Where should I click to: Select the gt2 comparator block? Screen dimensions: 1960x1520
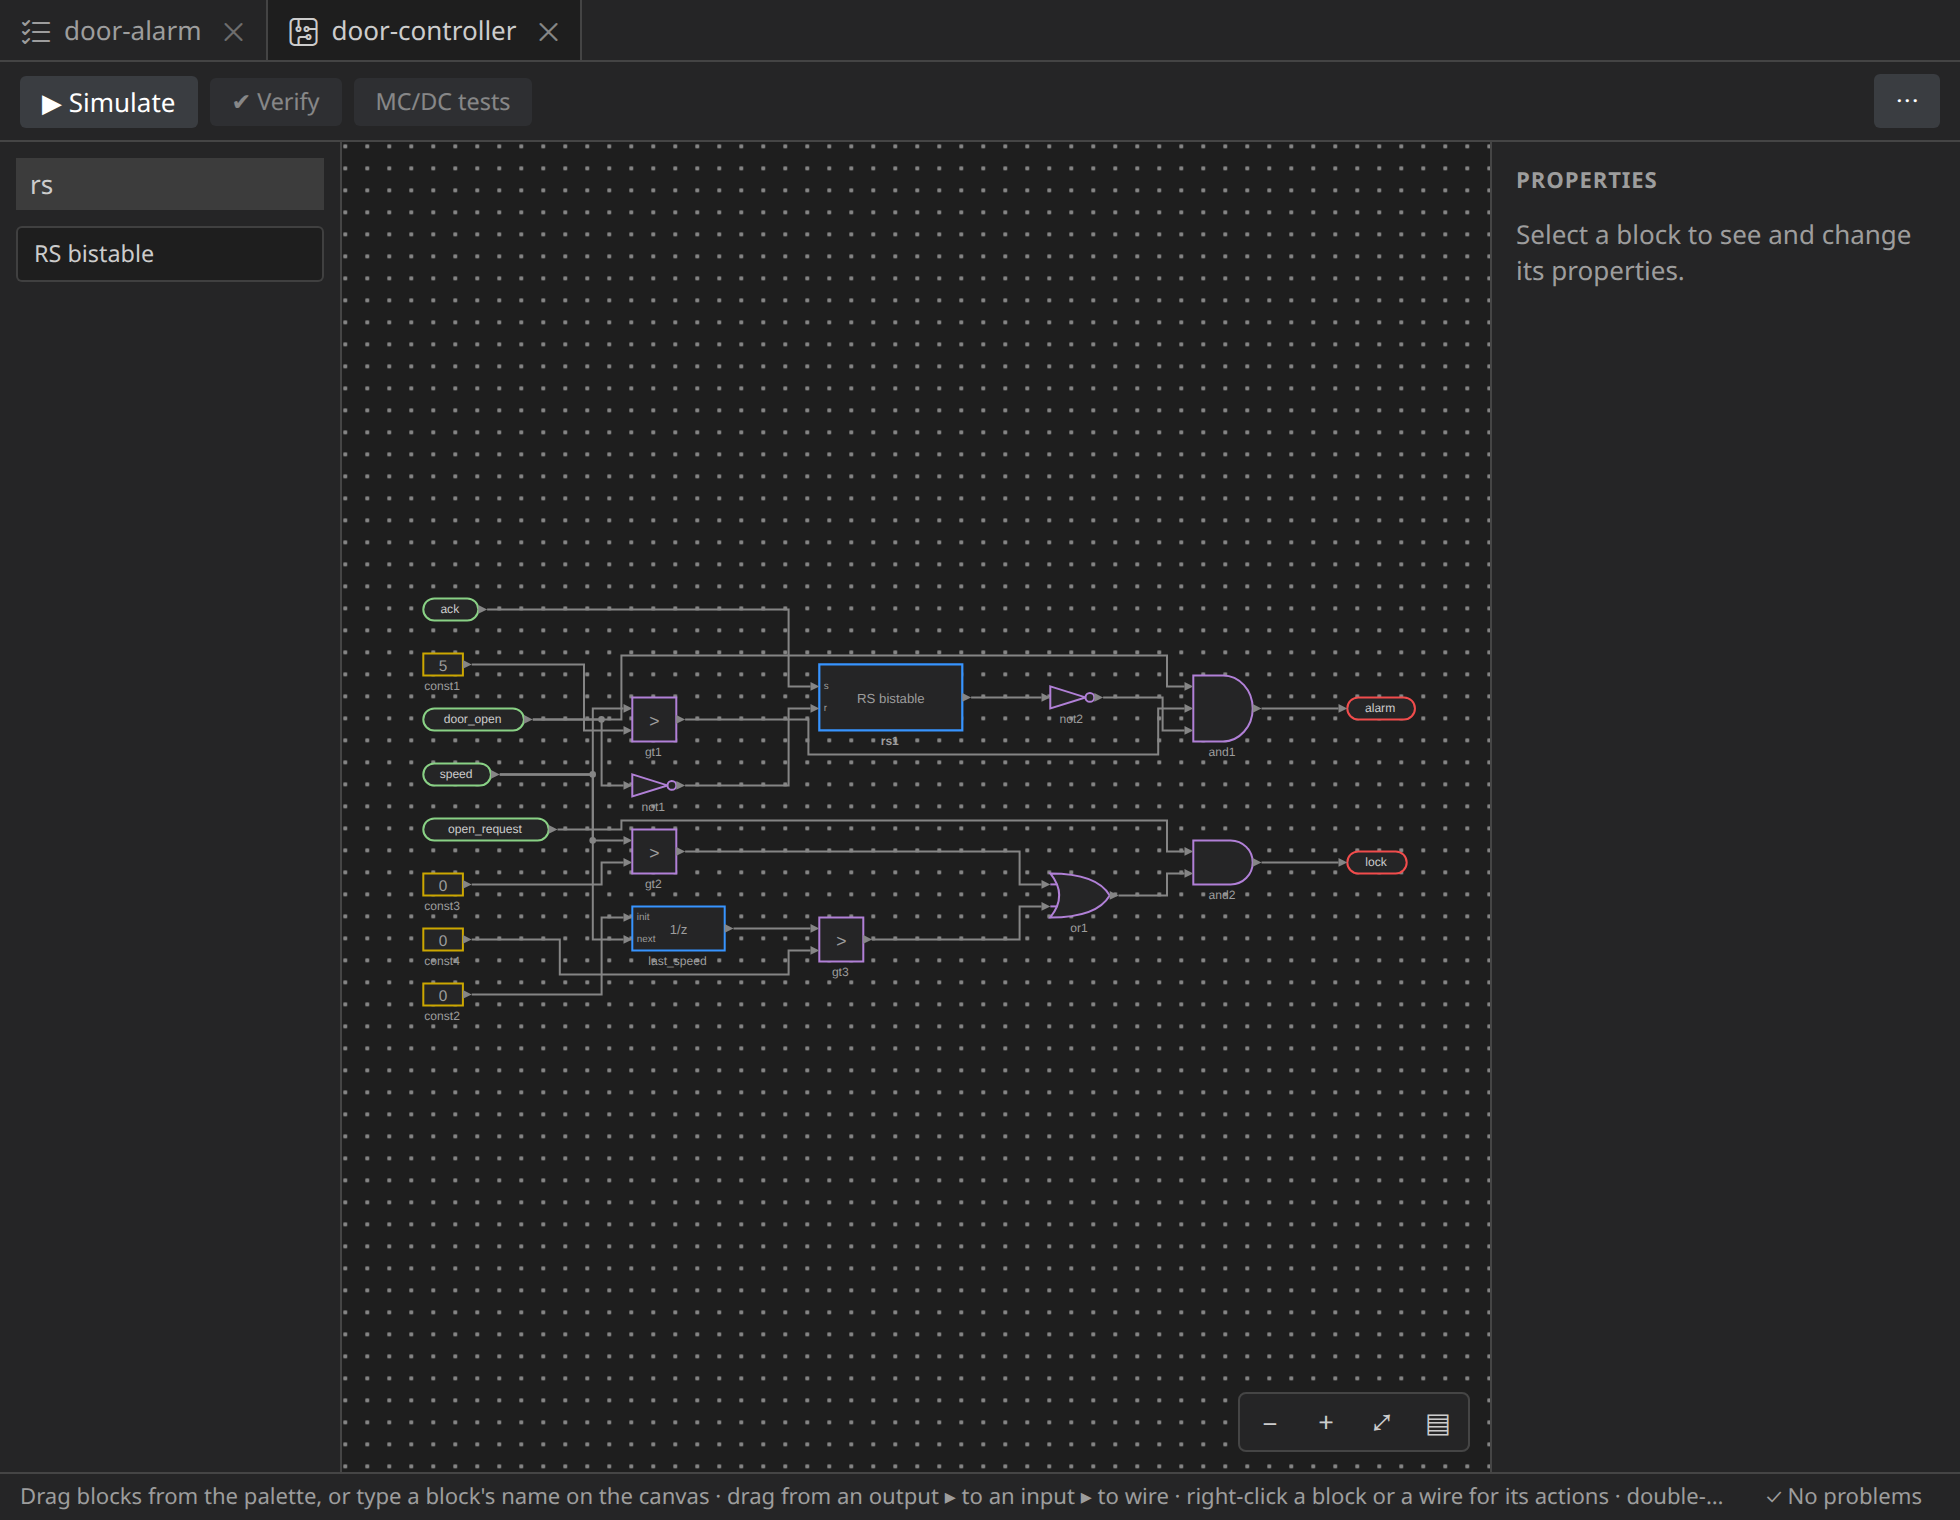(654, 852)
